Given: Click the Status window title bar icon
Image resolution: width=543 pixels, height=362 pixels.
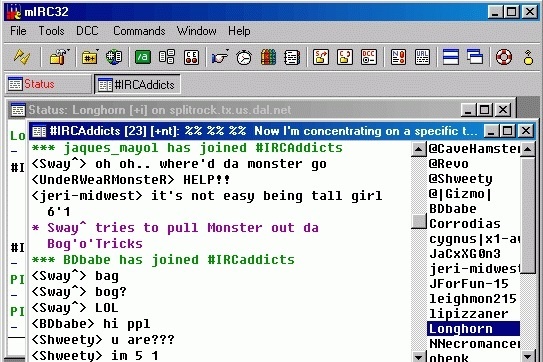Looking at the screenshot, I should pos(18,110).
